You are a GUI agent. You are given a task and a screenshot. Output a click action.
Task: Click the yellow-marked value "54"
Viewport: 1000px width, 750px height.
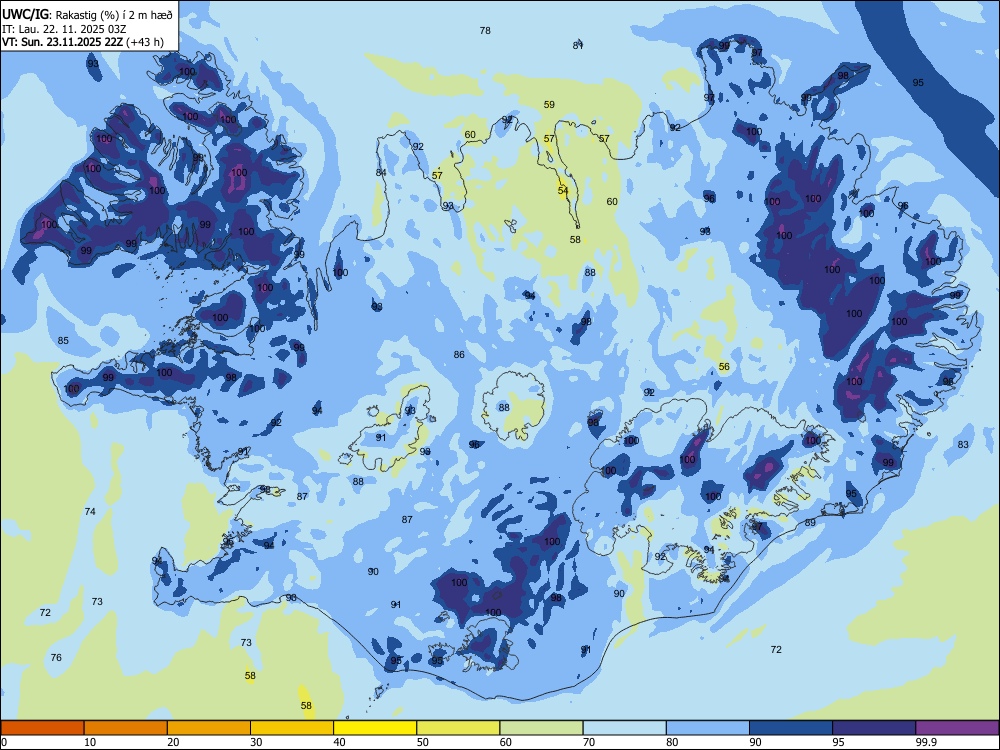(x=562, y=191)
